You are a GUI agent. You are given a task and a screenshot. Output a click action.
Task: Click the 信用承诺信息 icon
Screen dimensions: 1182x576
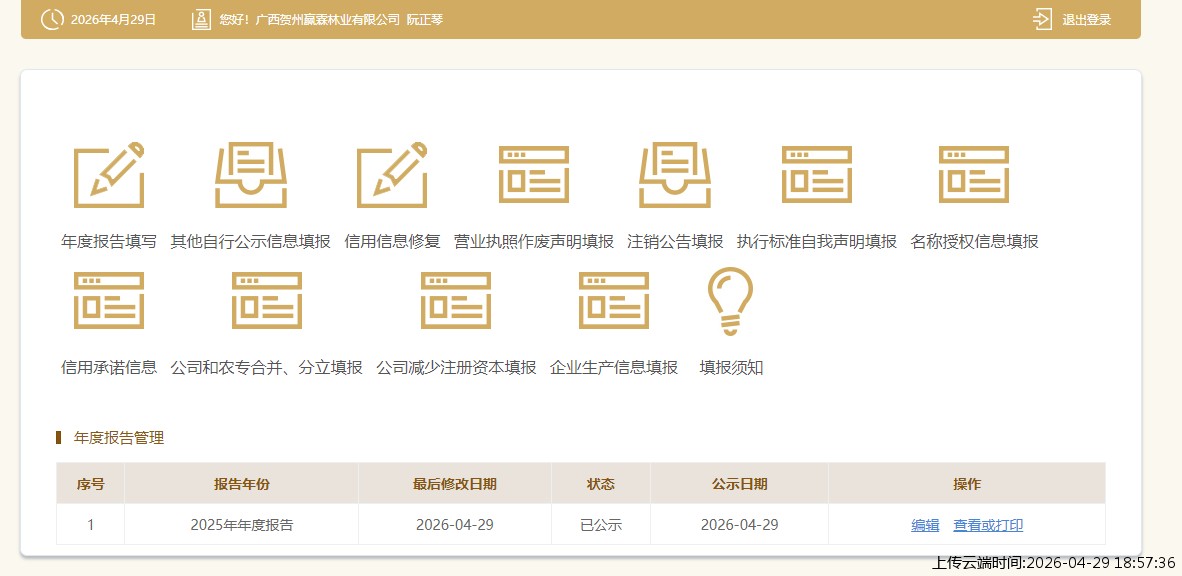(x=109, y=301)
